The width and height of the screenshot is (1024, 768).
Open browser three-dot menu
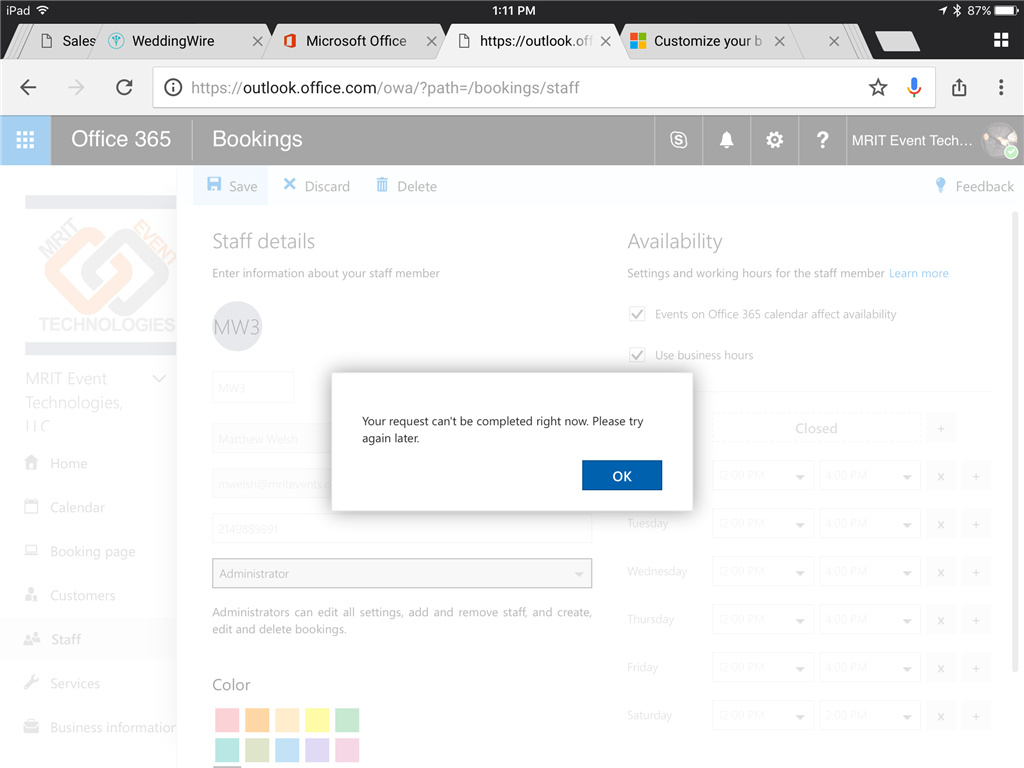tap(1000, 88)
